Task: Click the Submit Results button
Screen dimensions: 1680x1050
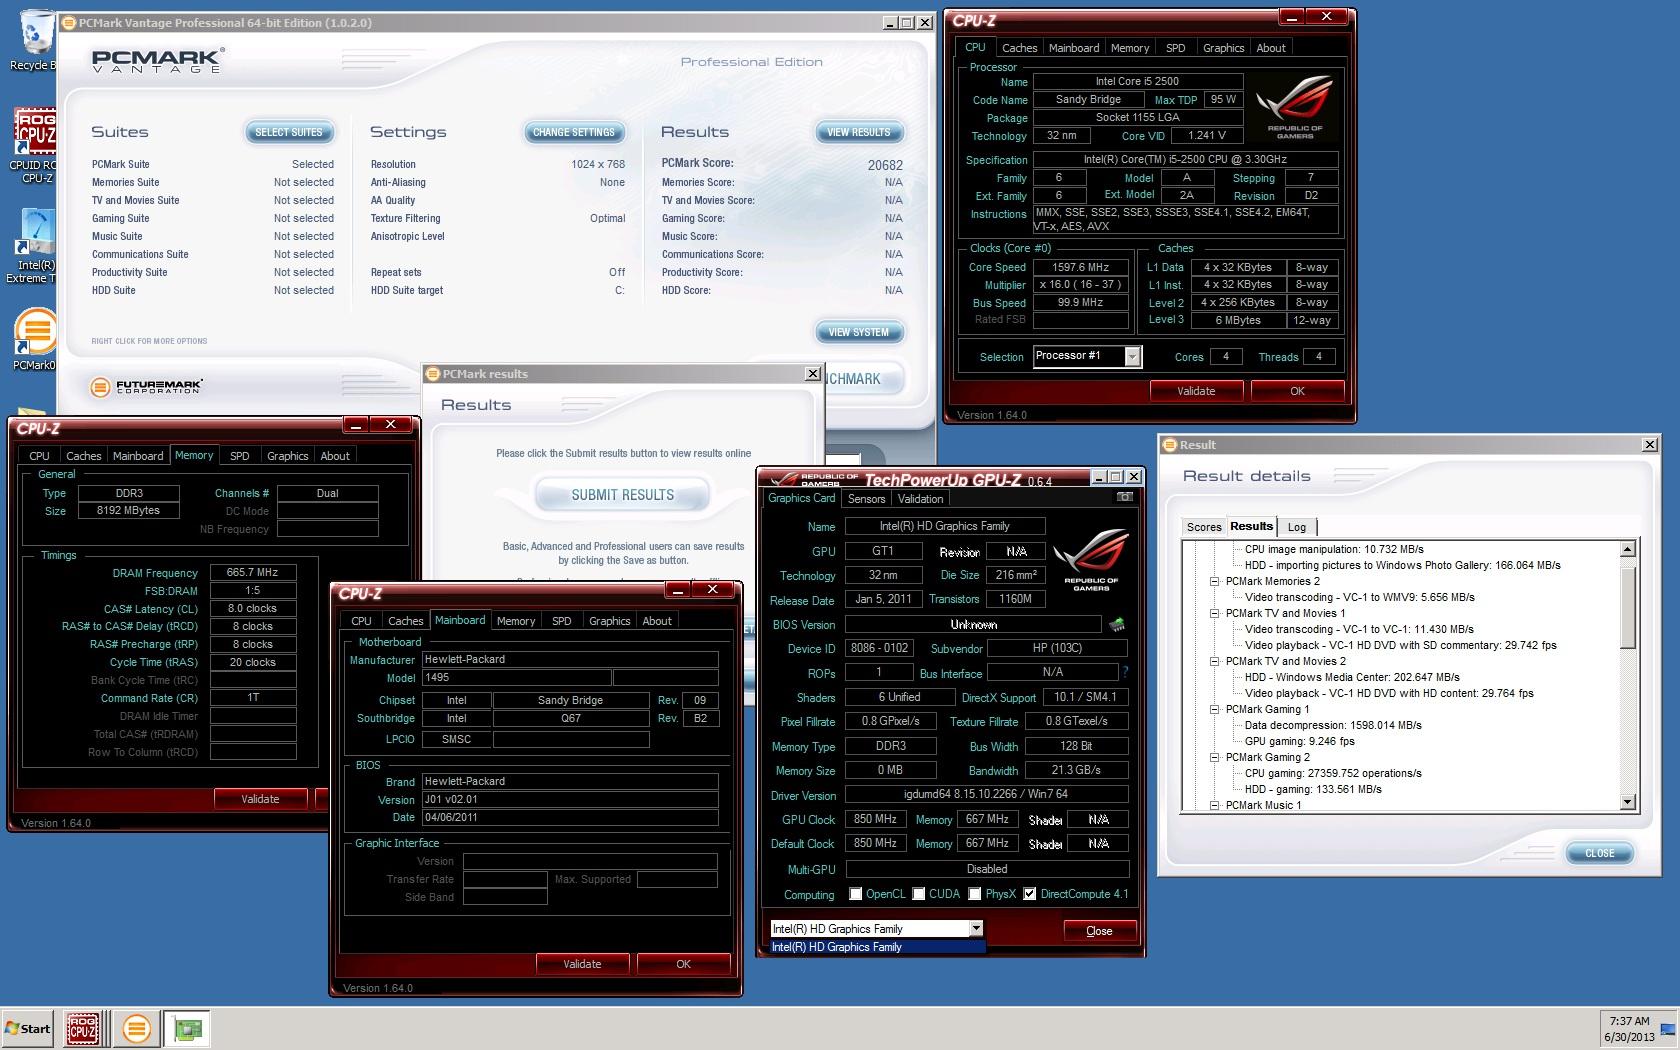Action: coord(622,495)
